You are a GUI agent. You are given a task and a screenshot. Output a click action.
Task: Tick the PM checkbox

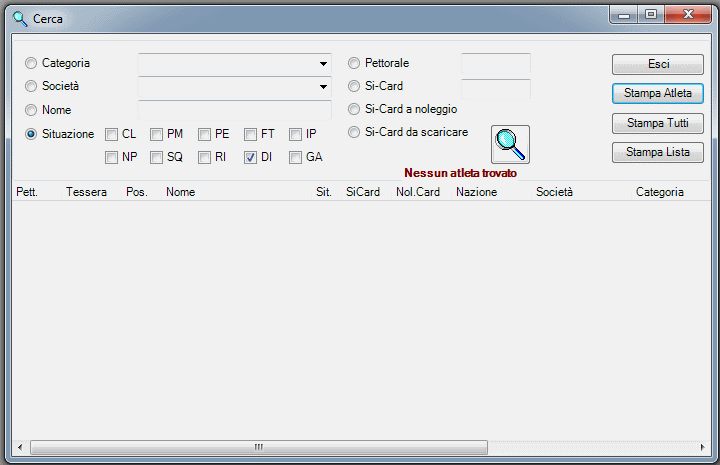click(x=156, y=134)
